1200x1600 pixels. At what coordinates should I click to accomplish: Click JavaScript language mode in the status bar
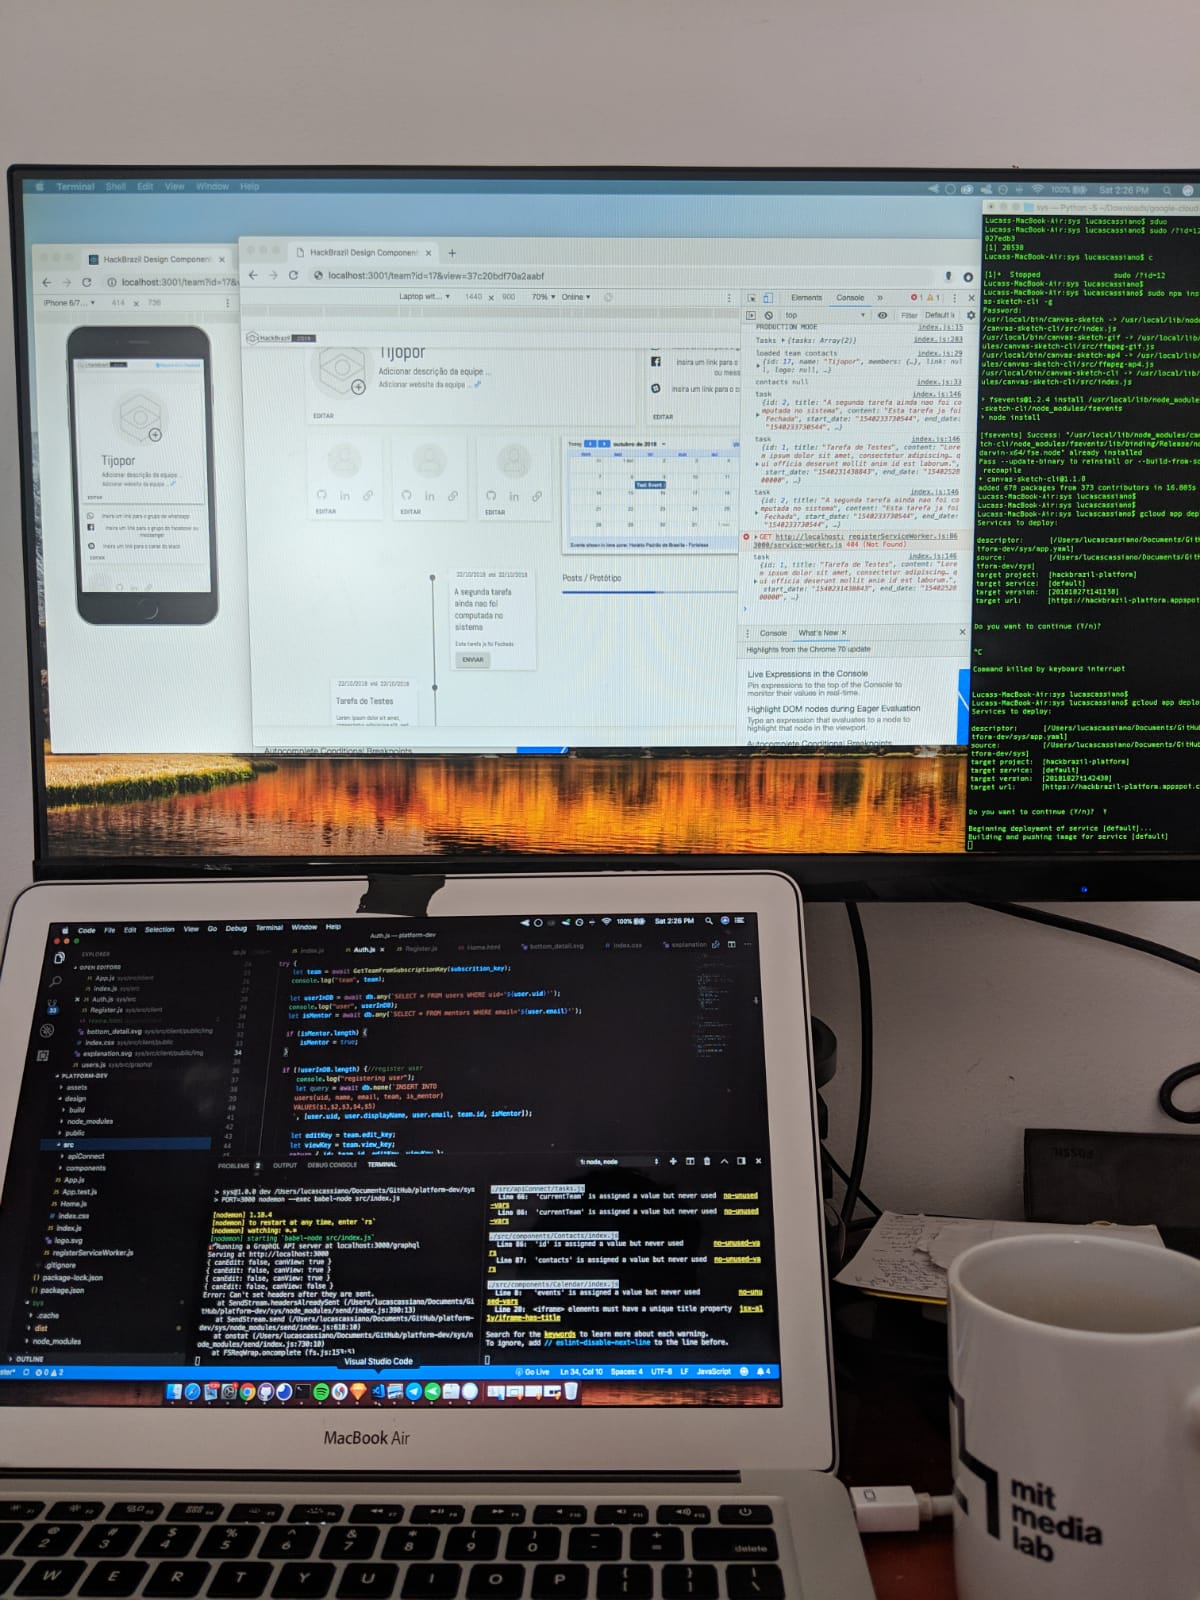tap(714, 1371)
